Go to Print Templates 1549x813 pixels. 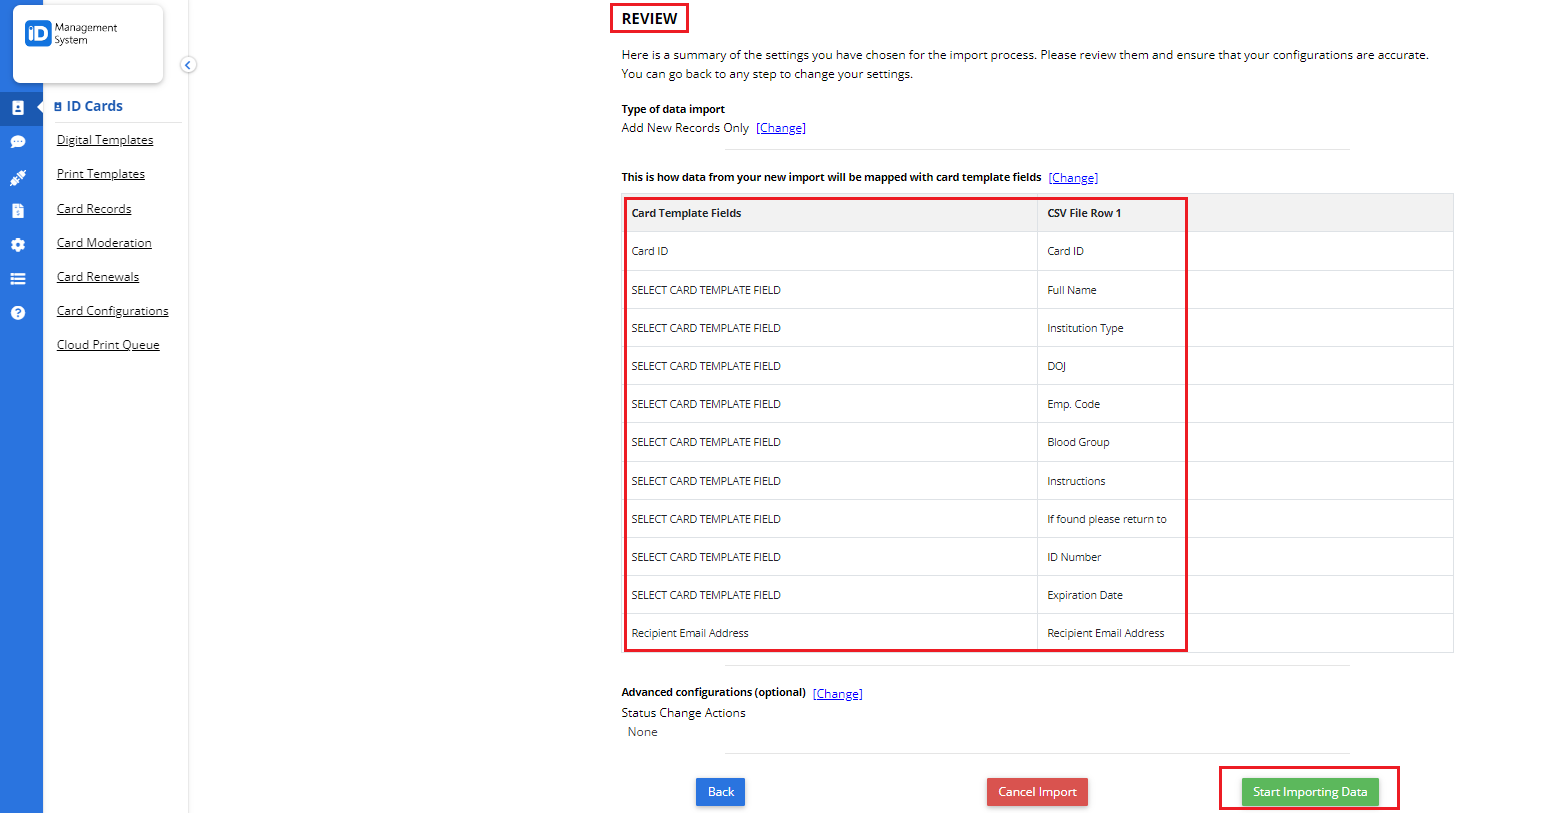tap(101, 174)
